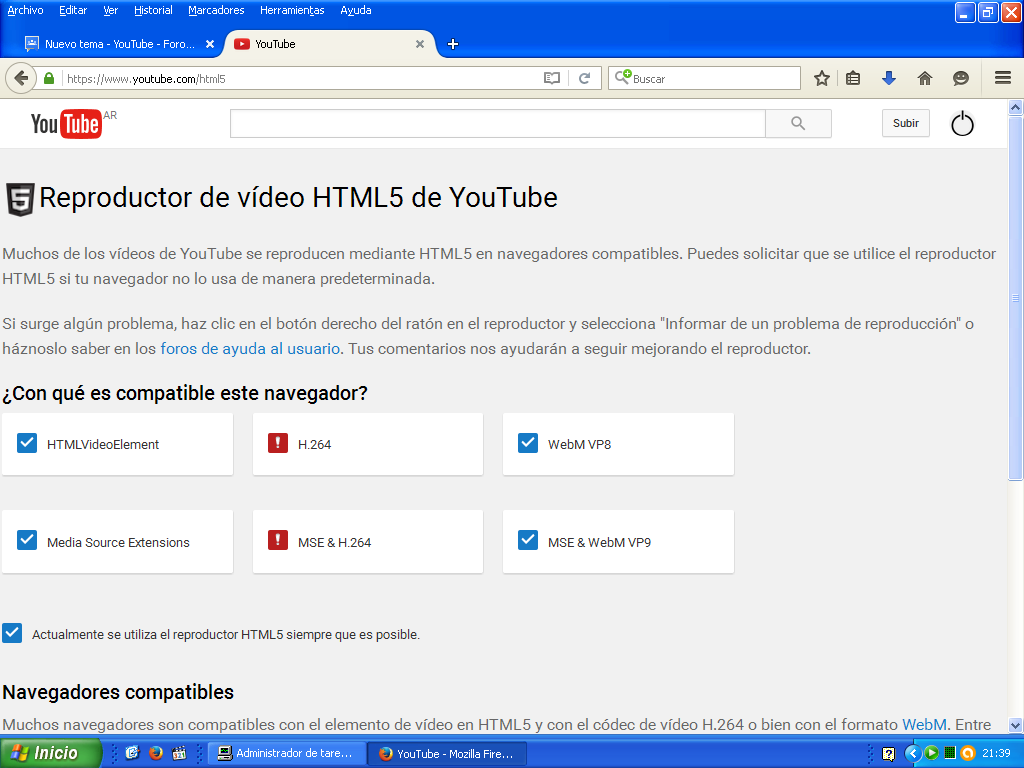Click the YouTube search text box

[498, 123]
